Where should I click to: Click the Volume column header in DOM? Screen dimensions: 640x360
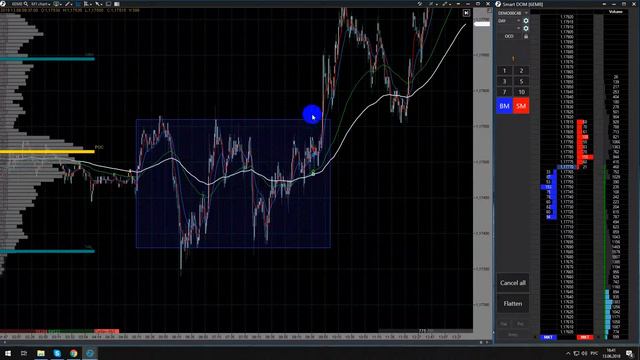(x=616, y=11)
